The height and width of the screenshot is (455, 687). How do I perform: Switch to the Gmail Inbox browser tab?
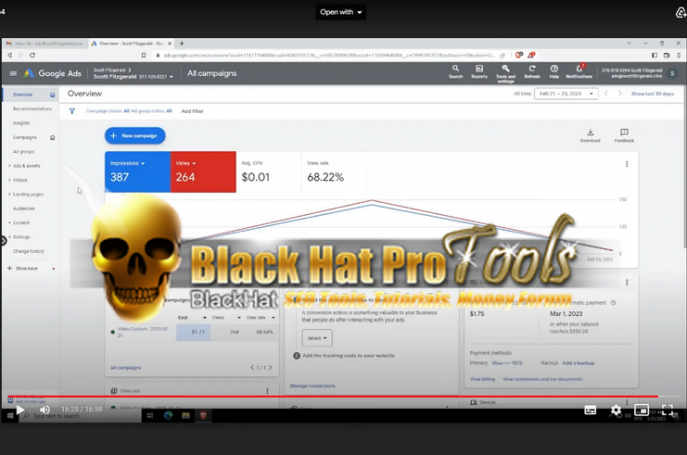point(45,43)
